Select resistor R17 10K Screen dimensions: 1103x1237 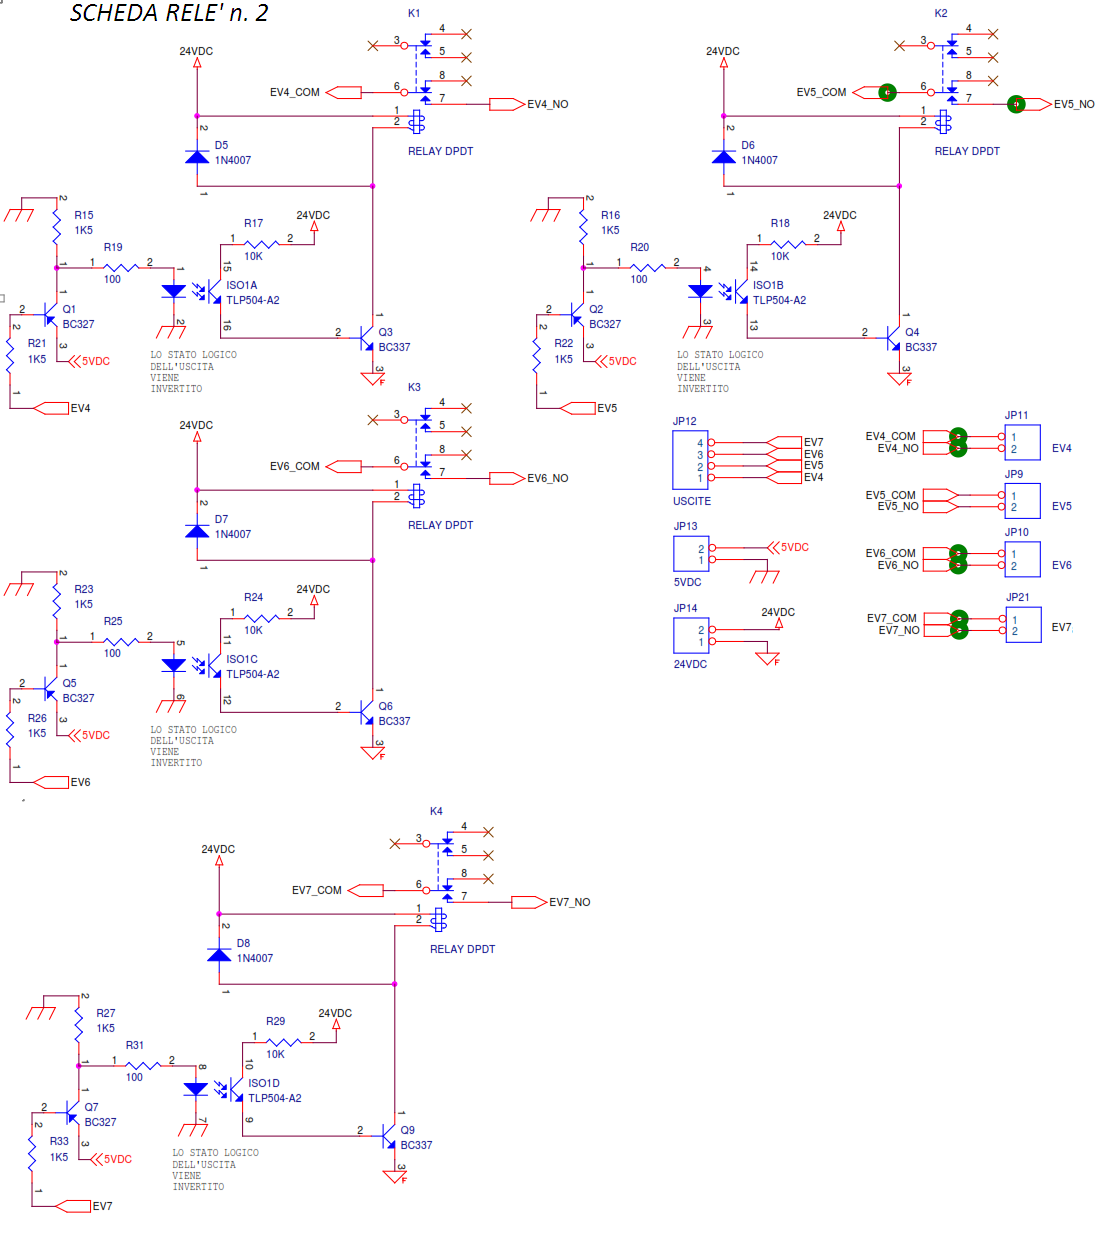pyautogui.click(x=262, y=243)
